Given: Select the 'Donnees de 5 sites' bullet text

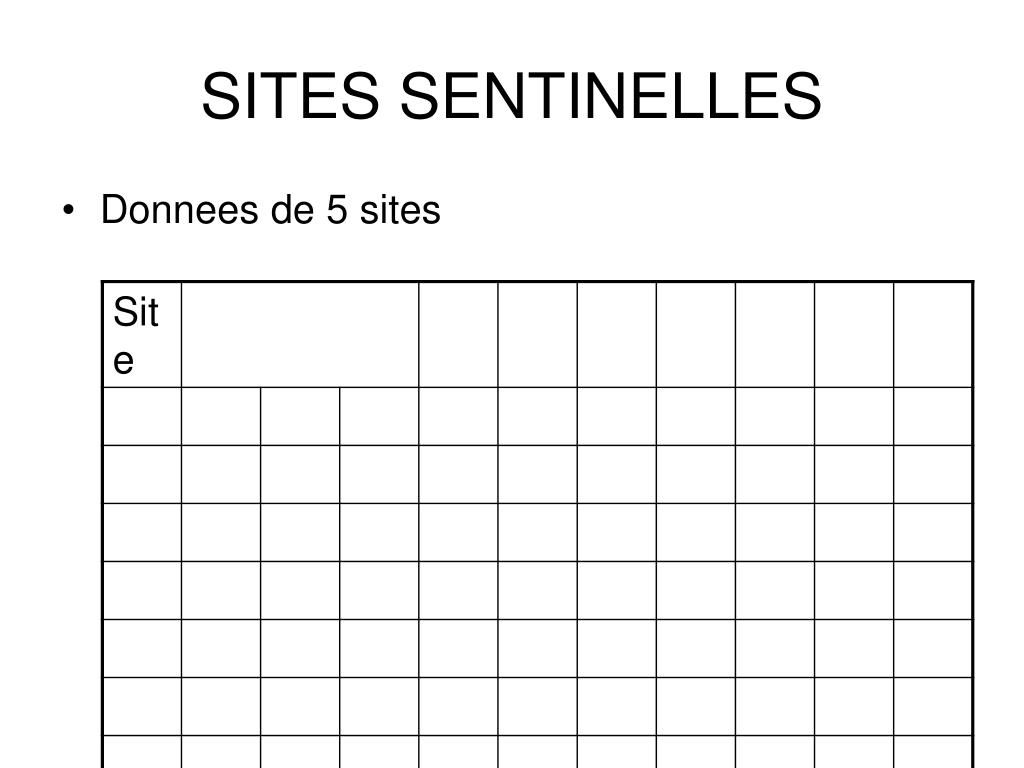Looking at the screenshot, I should tap(270, 210).
